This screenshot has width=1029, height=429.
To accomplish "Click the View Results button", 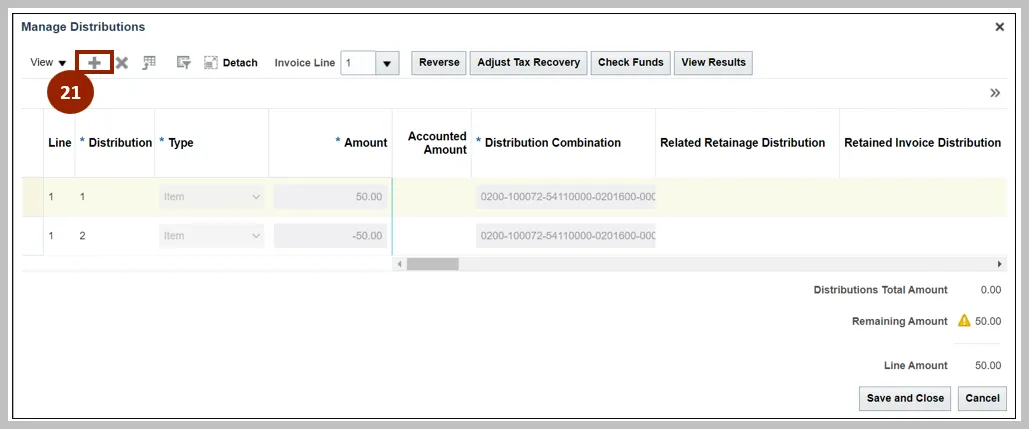I will 713,62.
